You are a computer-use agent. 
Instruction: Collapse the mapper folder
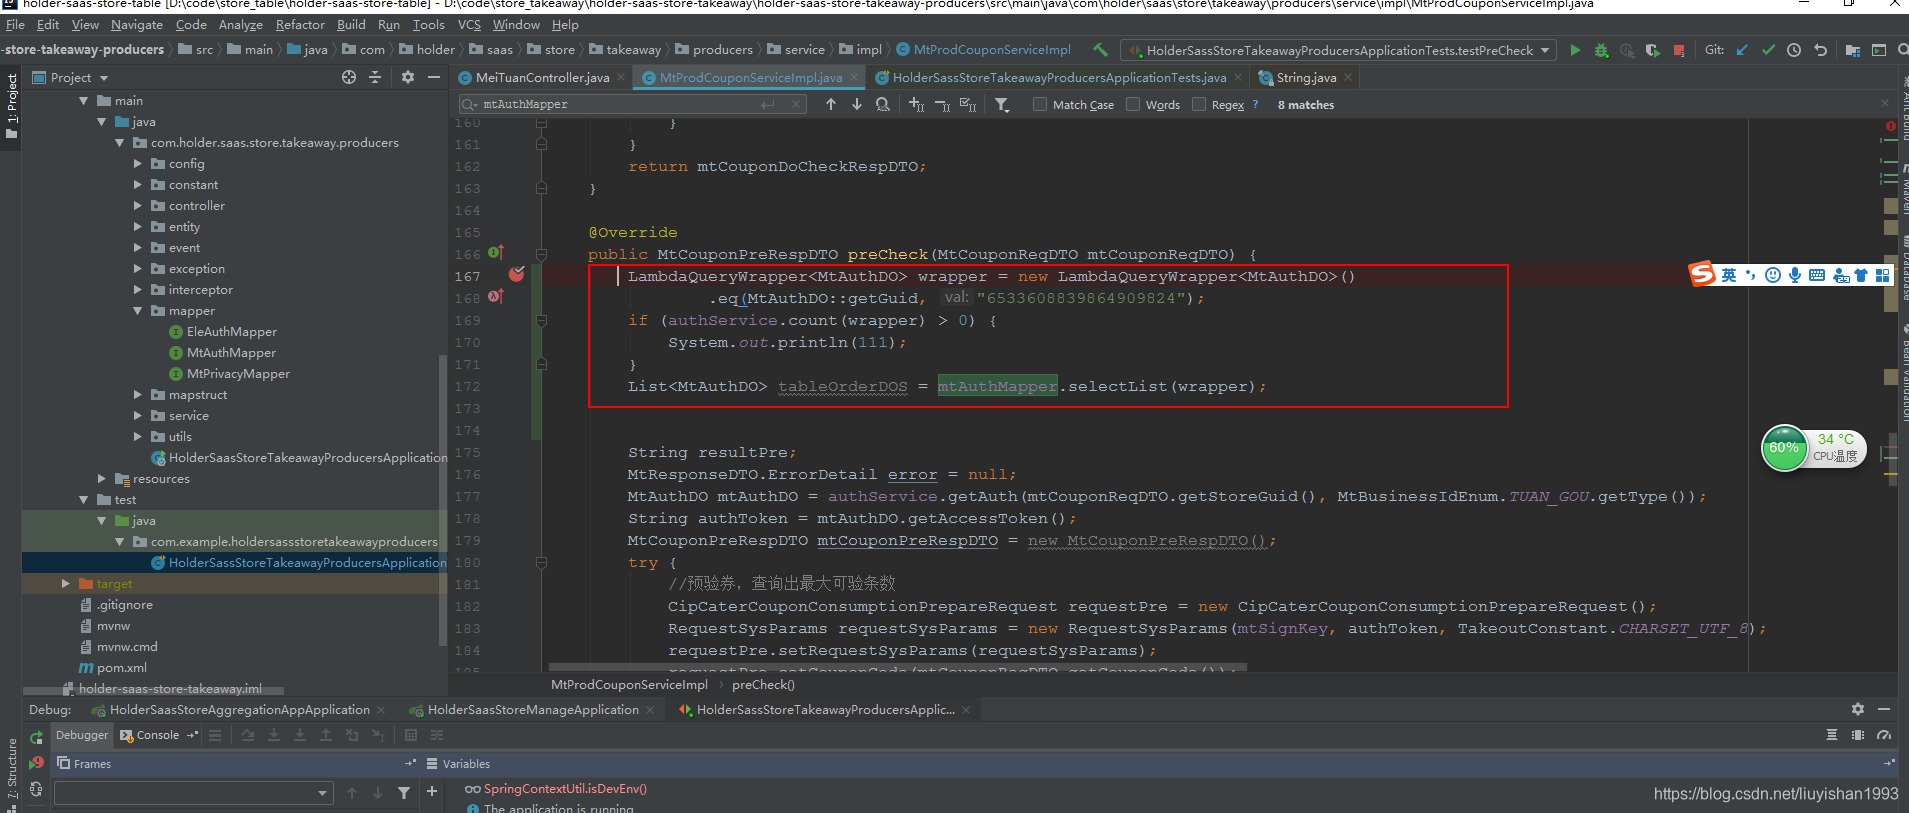[138, 311]
